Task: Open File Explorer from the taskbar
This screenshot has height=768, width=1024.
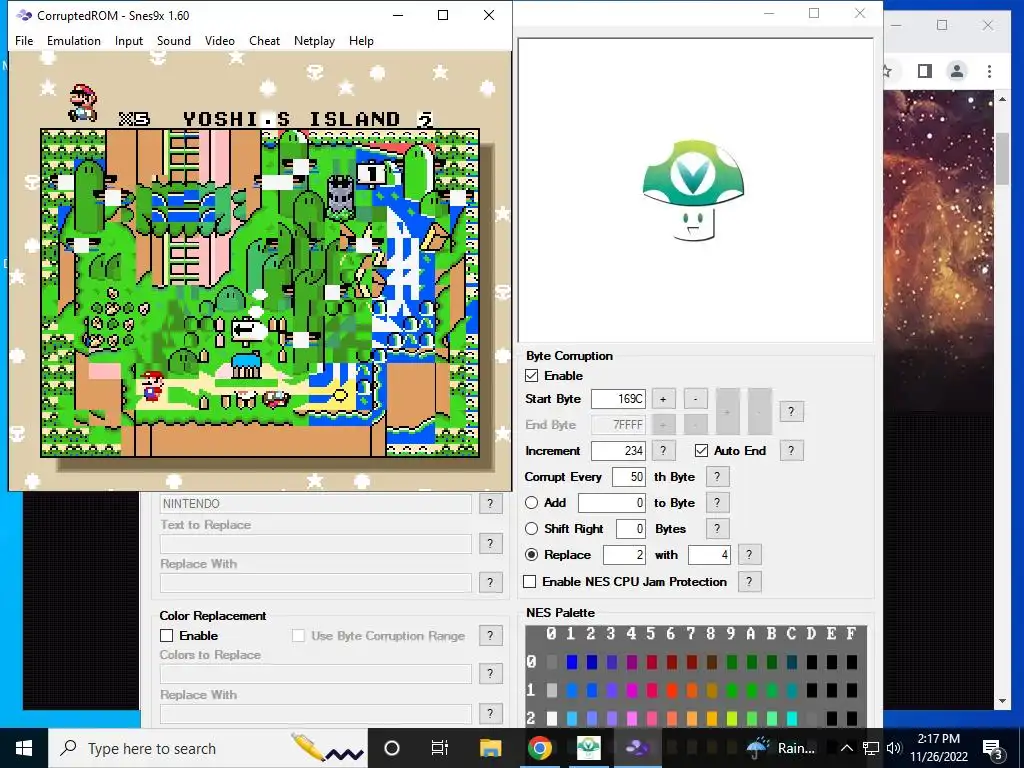Action: point(490,748)
